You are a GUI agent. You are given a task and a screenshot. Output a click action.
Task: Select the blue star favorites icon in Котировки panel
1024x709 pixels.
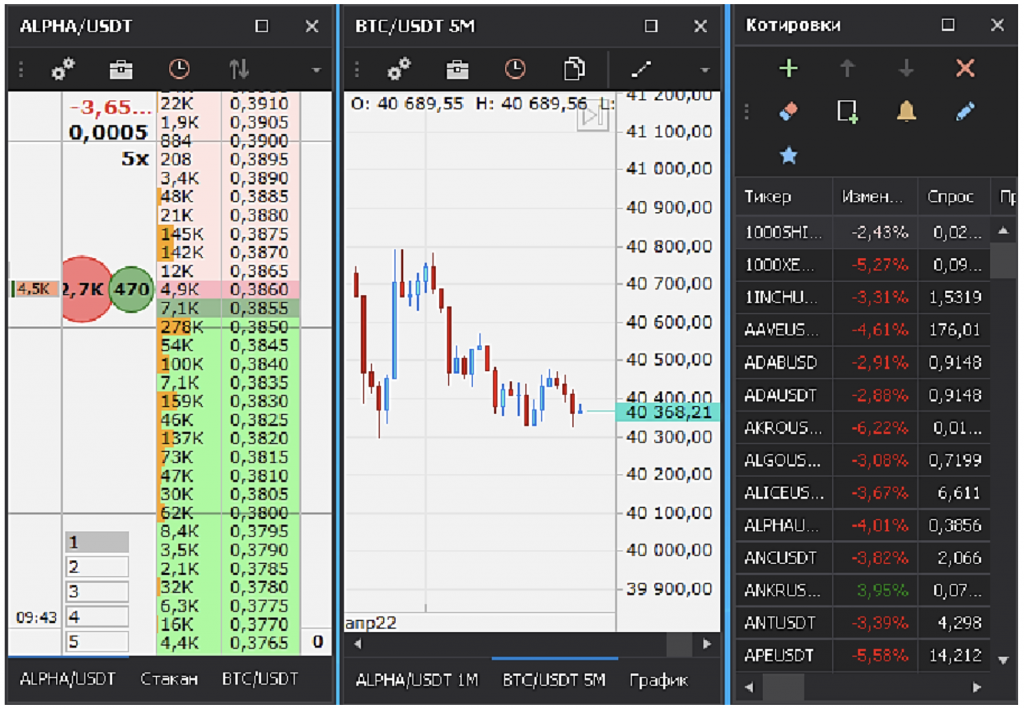pyautogui.click(x=789, y=154)
